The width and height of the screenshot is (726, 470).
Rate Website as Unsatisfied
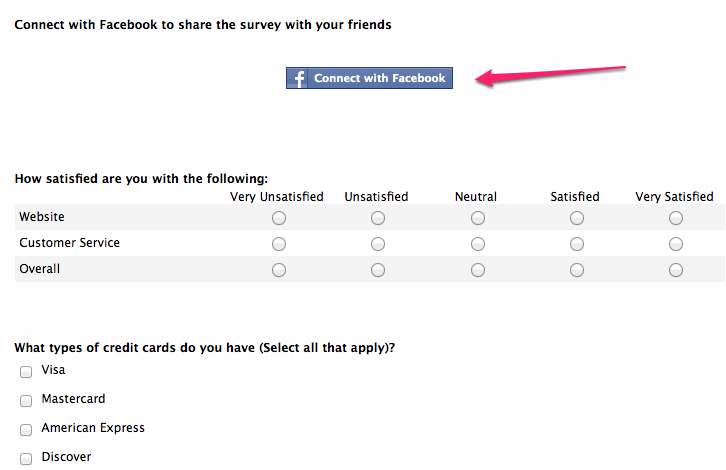pos(377,218)
